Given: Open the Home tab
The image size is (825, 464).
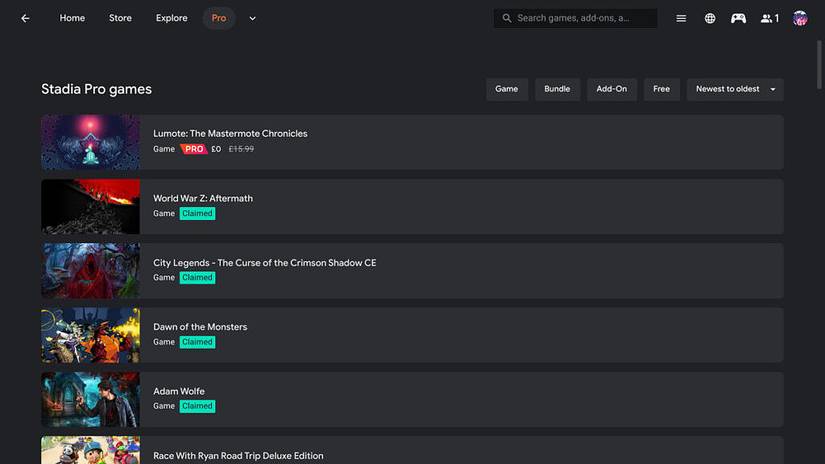Looking at the screenshot, I should (72, 18).
